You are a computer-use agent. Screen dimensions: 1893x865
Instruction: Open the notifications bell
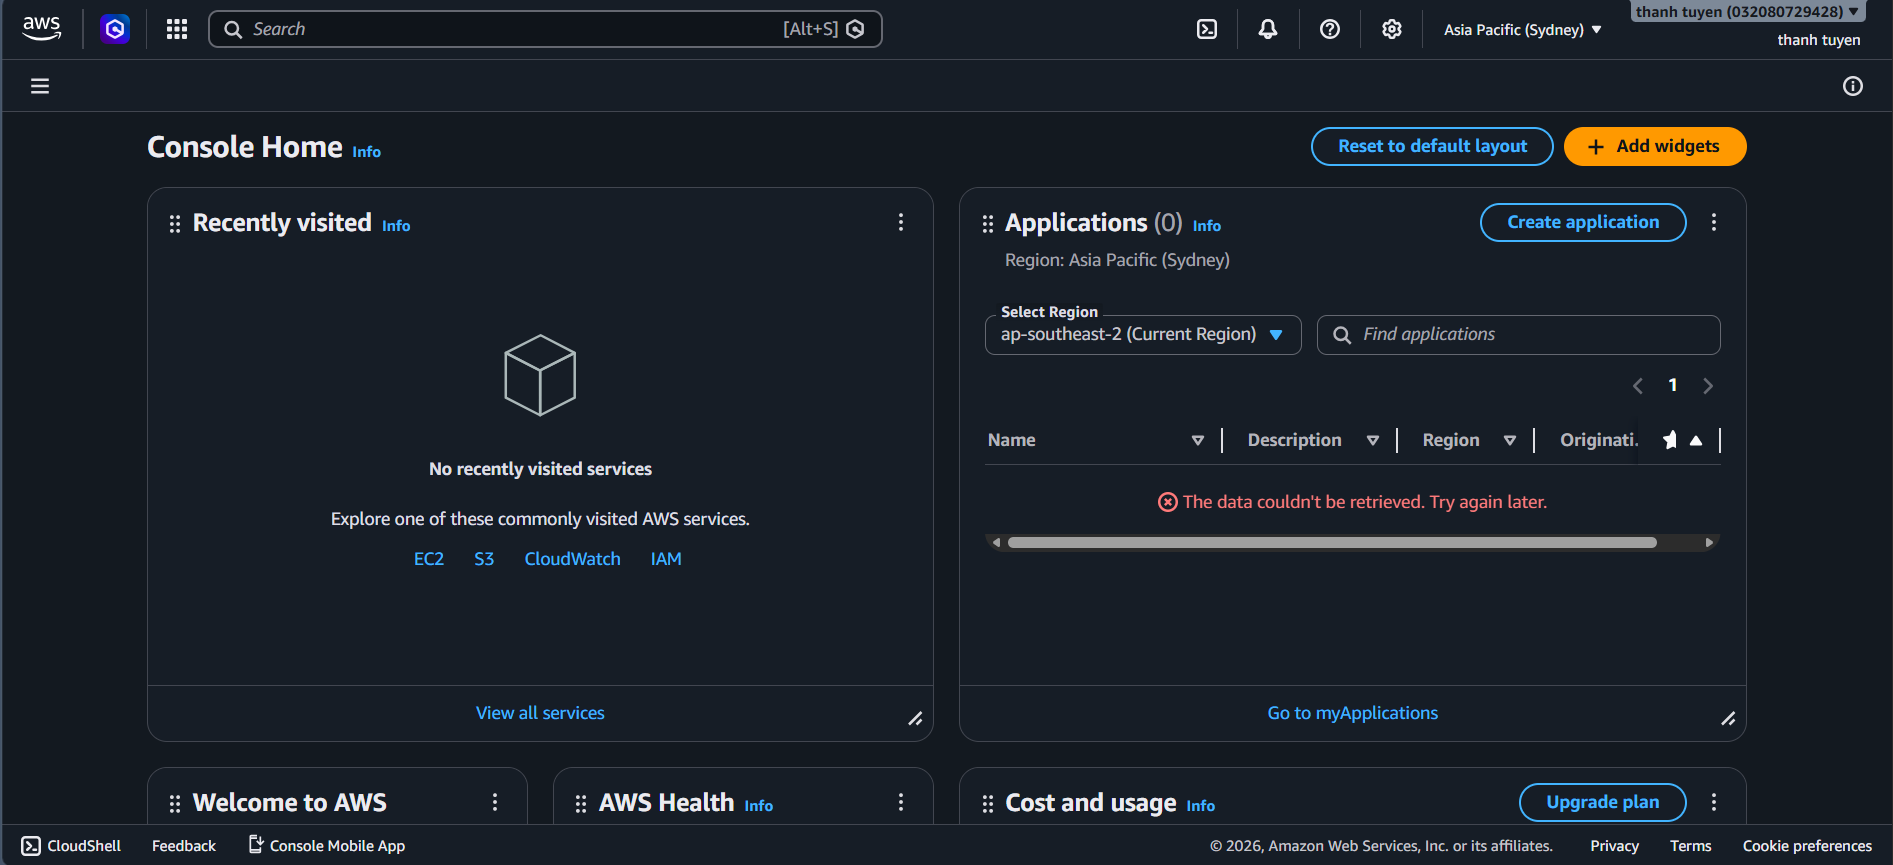(x=1268, y=29)
